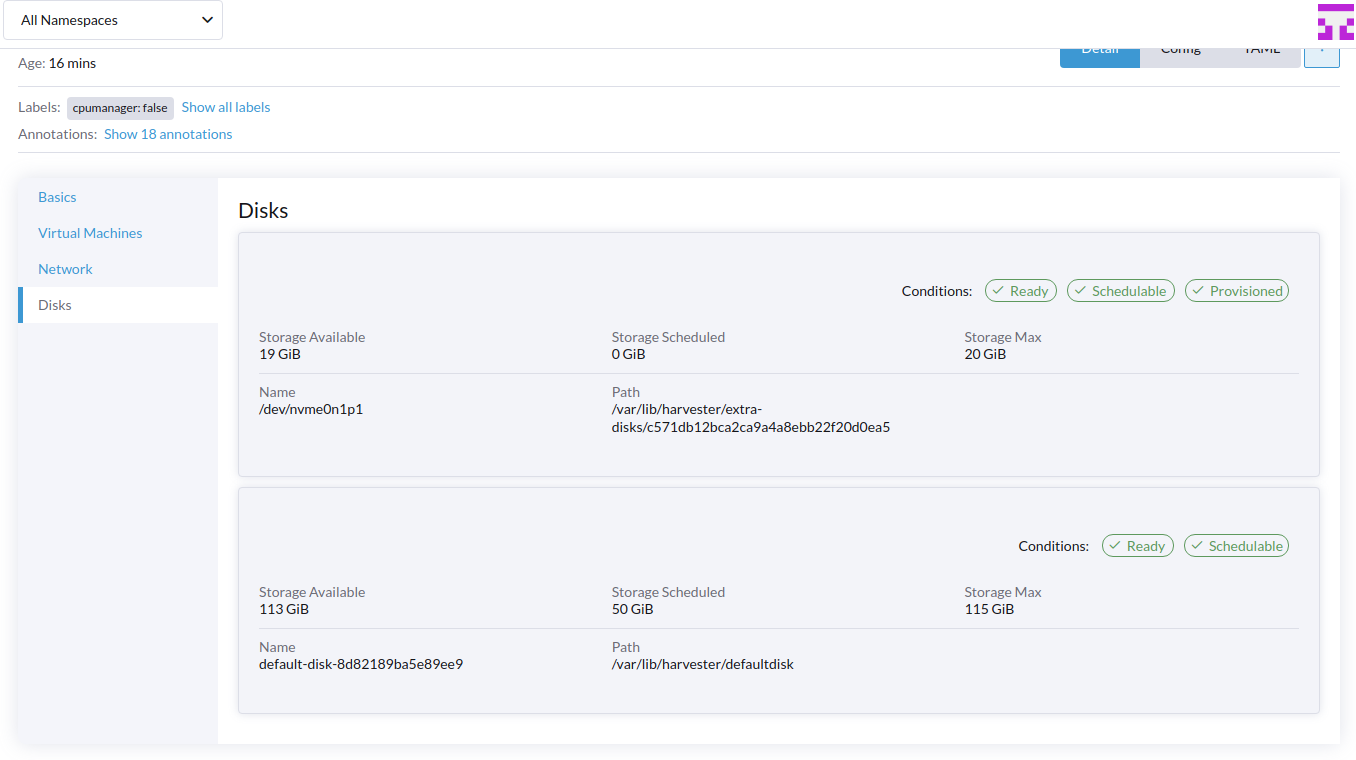
Task: Click the extra-disks path value
Action: [x=751, y=418]
